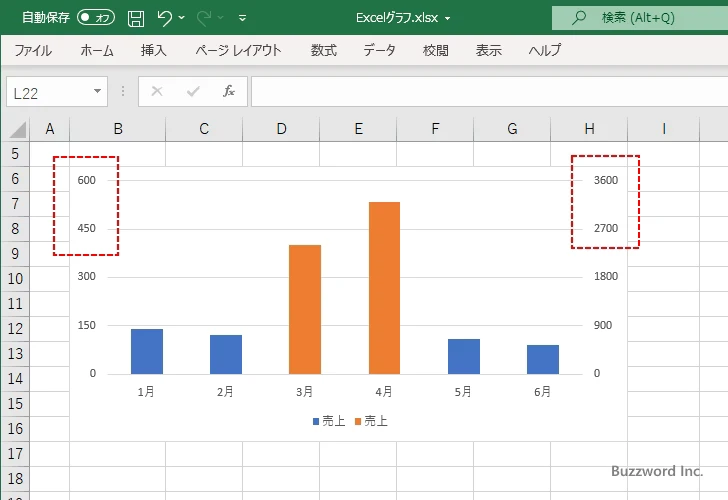Click the 300 label on the left axis
This screenshot has height=500, width=728.
[x=86, y=276]
